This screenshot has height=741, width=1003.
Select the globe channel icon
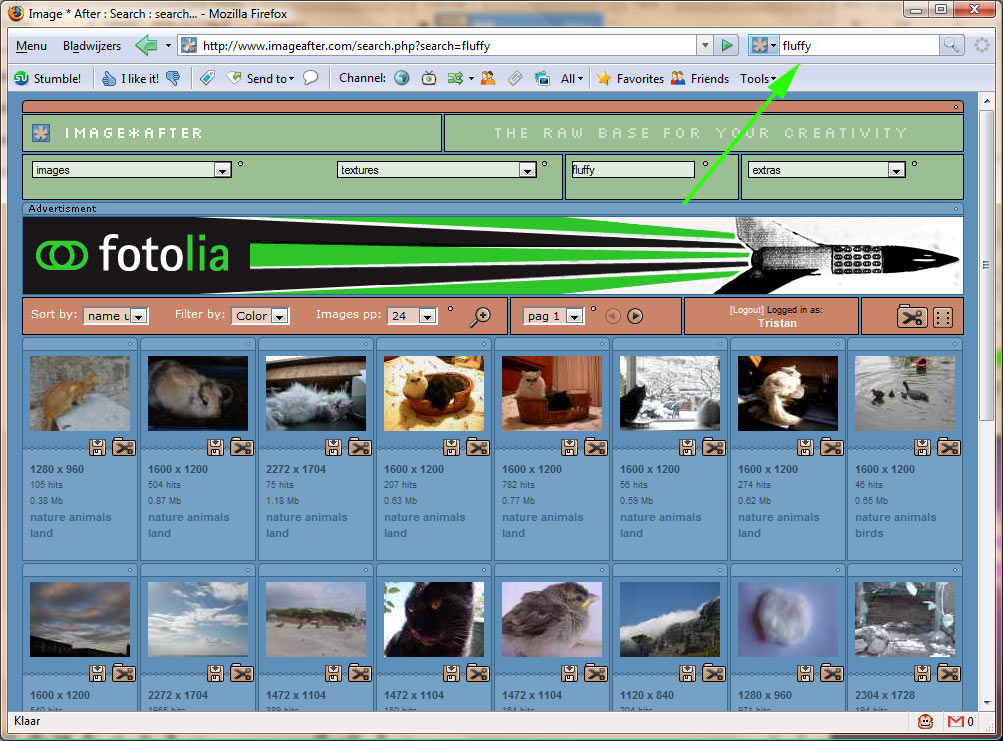tap(402, 78)
